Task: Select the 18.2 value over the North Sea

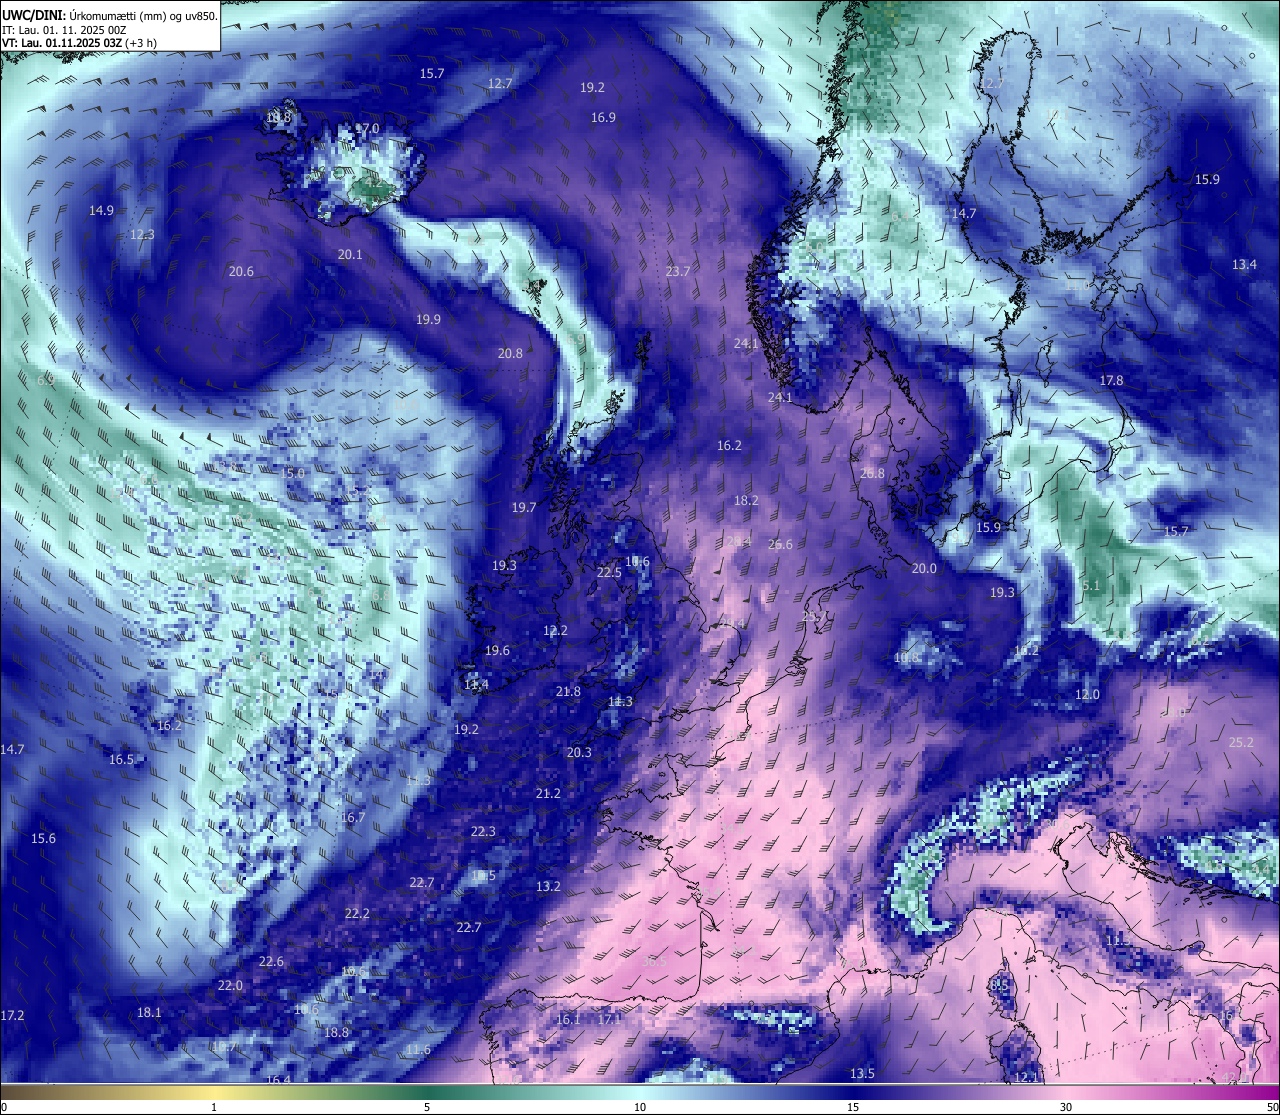Action: pyautogui.click(x=746, y=500)
